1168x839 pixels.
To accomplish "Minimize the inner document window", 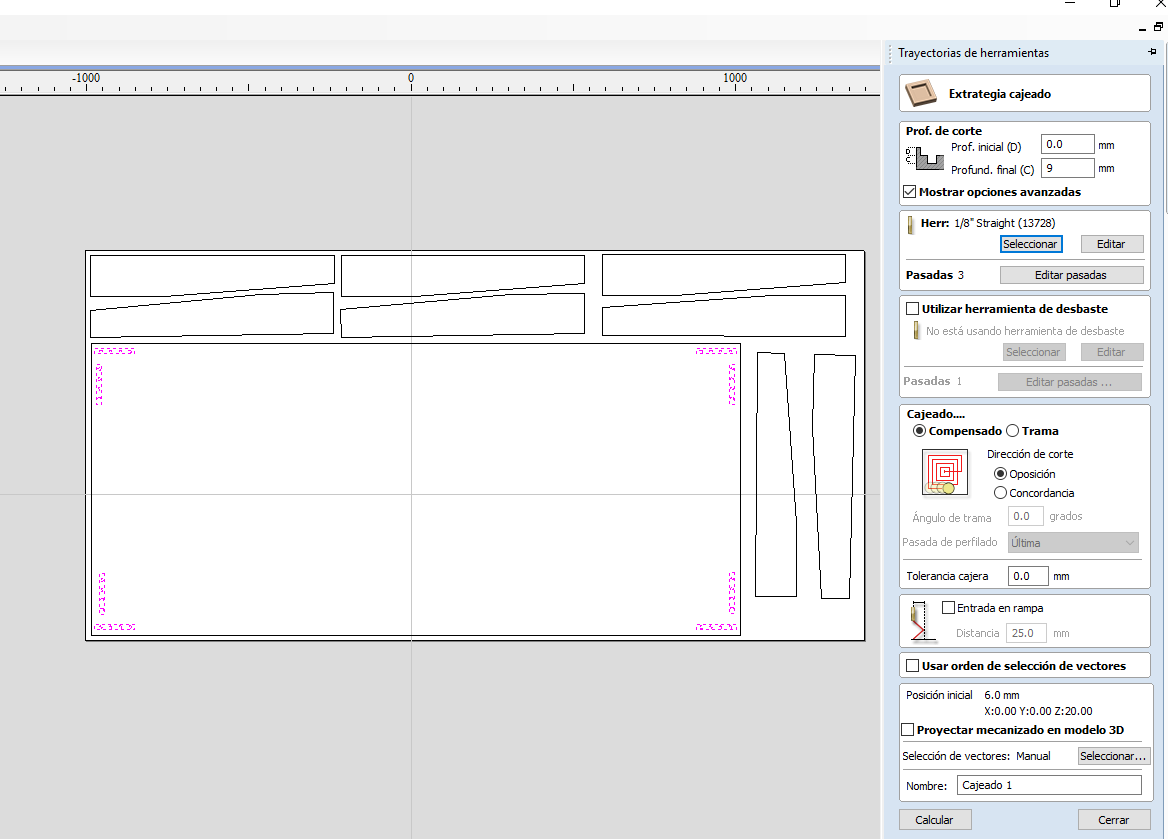I will pos(1142,28).
